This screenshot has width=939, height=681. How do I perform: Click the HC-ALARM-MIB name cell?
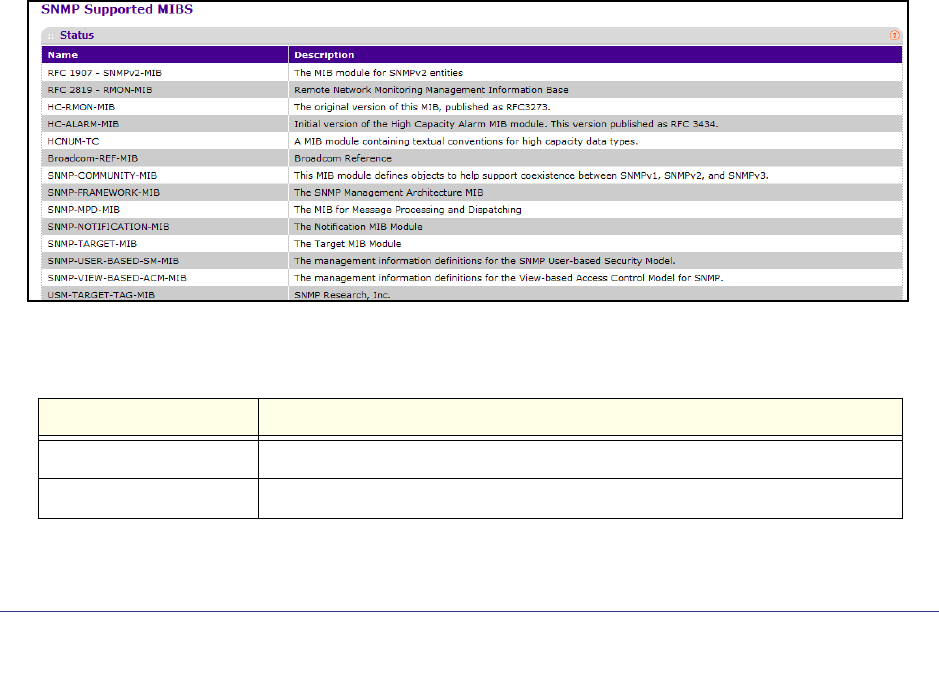pyautogui.click(x=83, y=124)
